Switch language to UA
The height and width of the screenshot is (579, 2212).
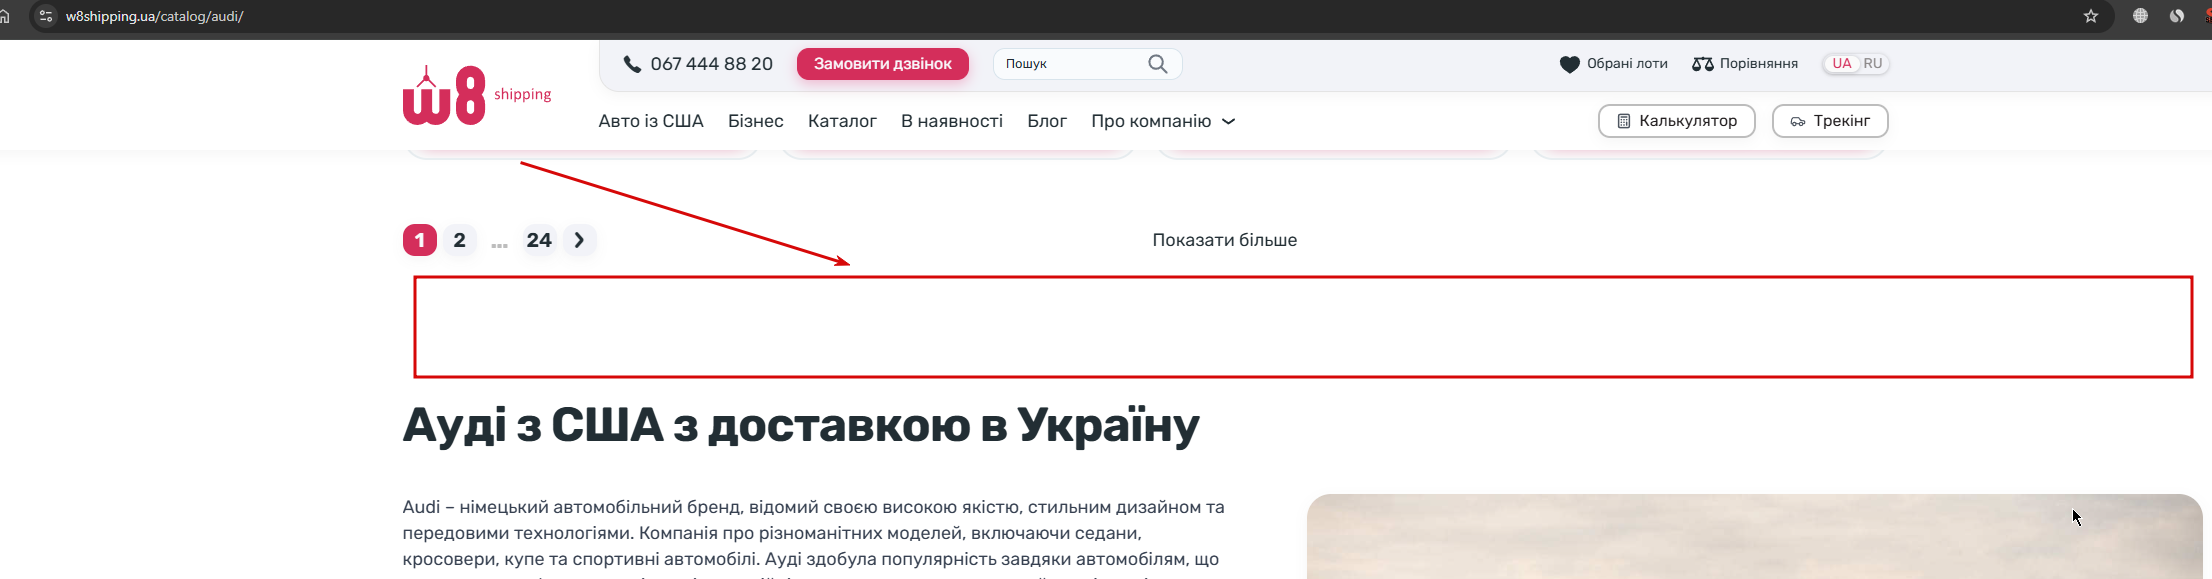pyautogui.click(x=1841, y=64)
